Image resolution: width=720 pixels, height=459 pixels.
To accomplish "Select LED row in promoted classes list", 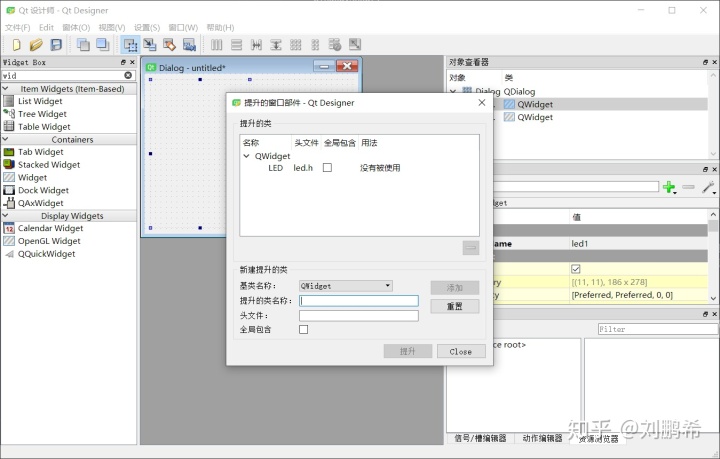I will (x=359, y=168).
